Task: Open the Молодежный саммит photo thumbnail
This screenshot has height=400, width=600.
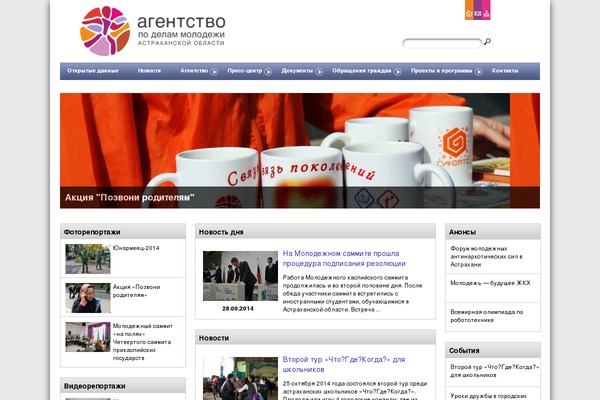Action: pyautogui.click(x=88, y=337)
